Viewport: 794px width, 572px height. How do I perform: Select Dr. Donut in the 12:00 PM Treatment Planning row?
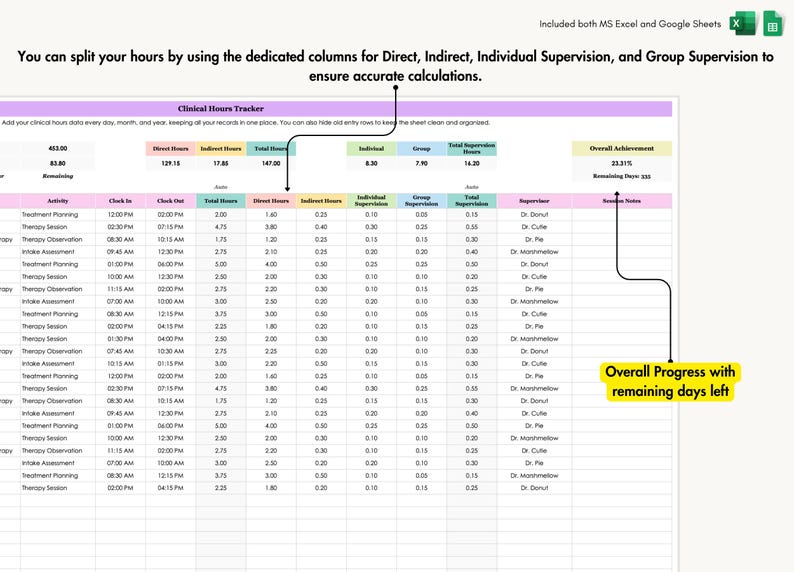point(534,215)
